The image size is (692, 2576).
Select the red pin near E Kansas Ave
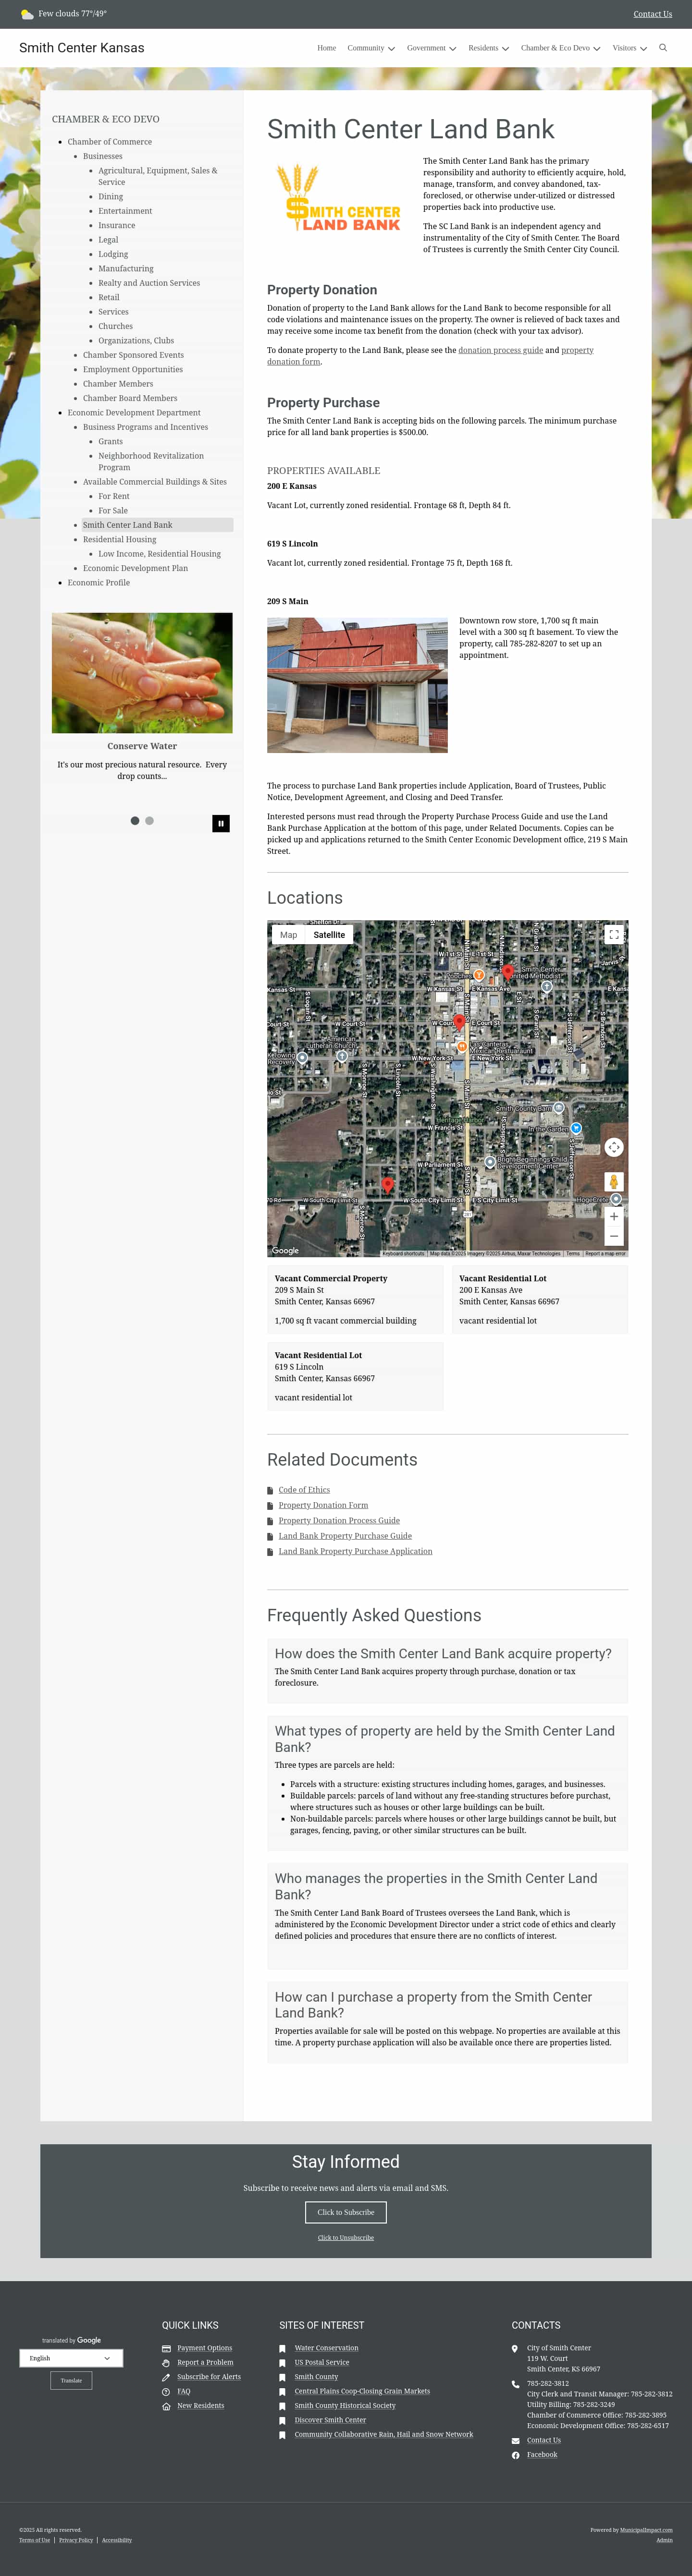[507, 972]
